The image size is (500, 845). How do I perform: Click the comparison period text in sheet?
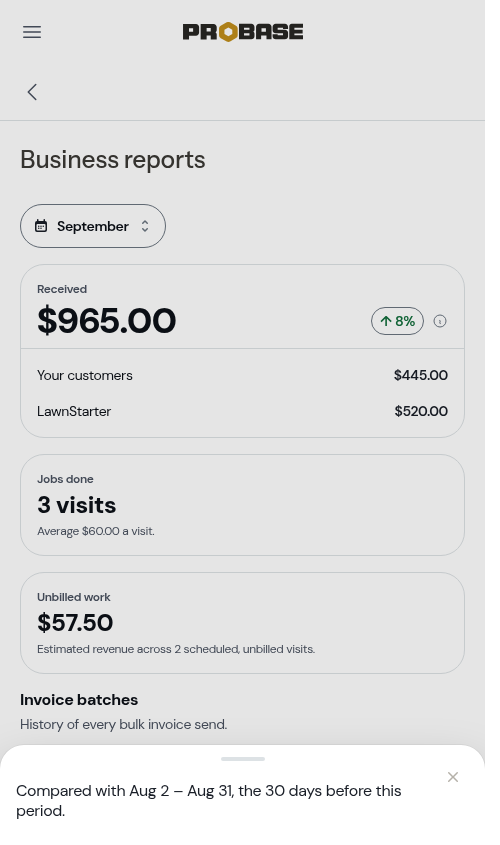pyautogui.click(x=209, y=801)
